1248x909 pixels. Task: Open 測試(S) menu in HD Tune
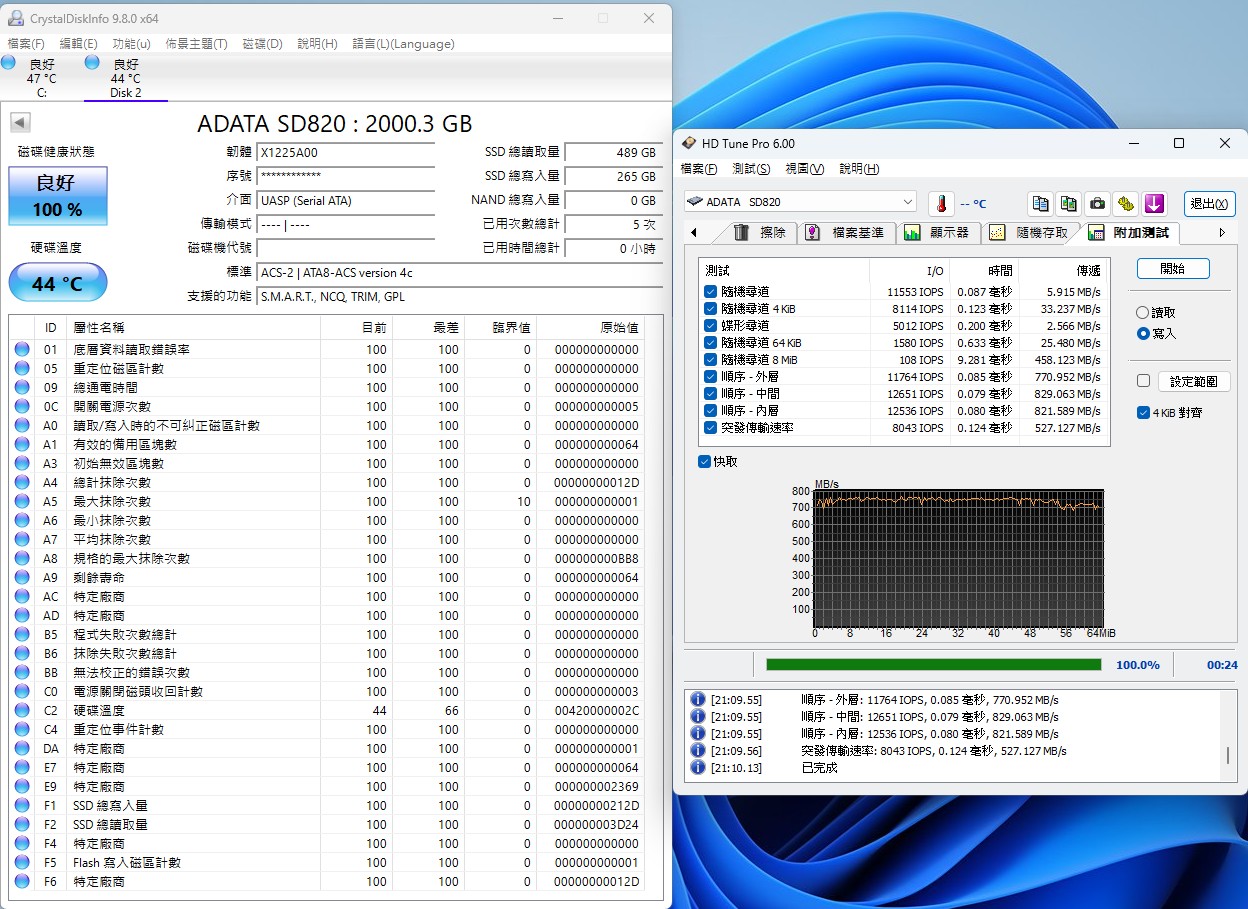[x=751, y=169]
